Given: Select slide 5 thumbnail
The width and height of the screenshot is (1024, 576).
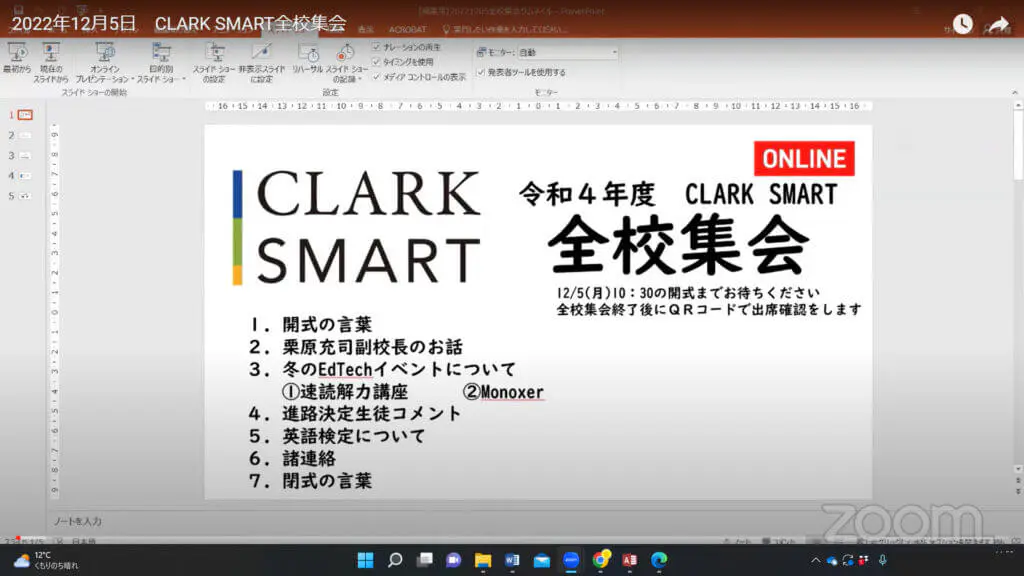Looking at the screenshot, I should tap(25, 196).
